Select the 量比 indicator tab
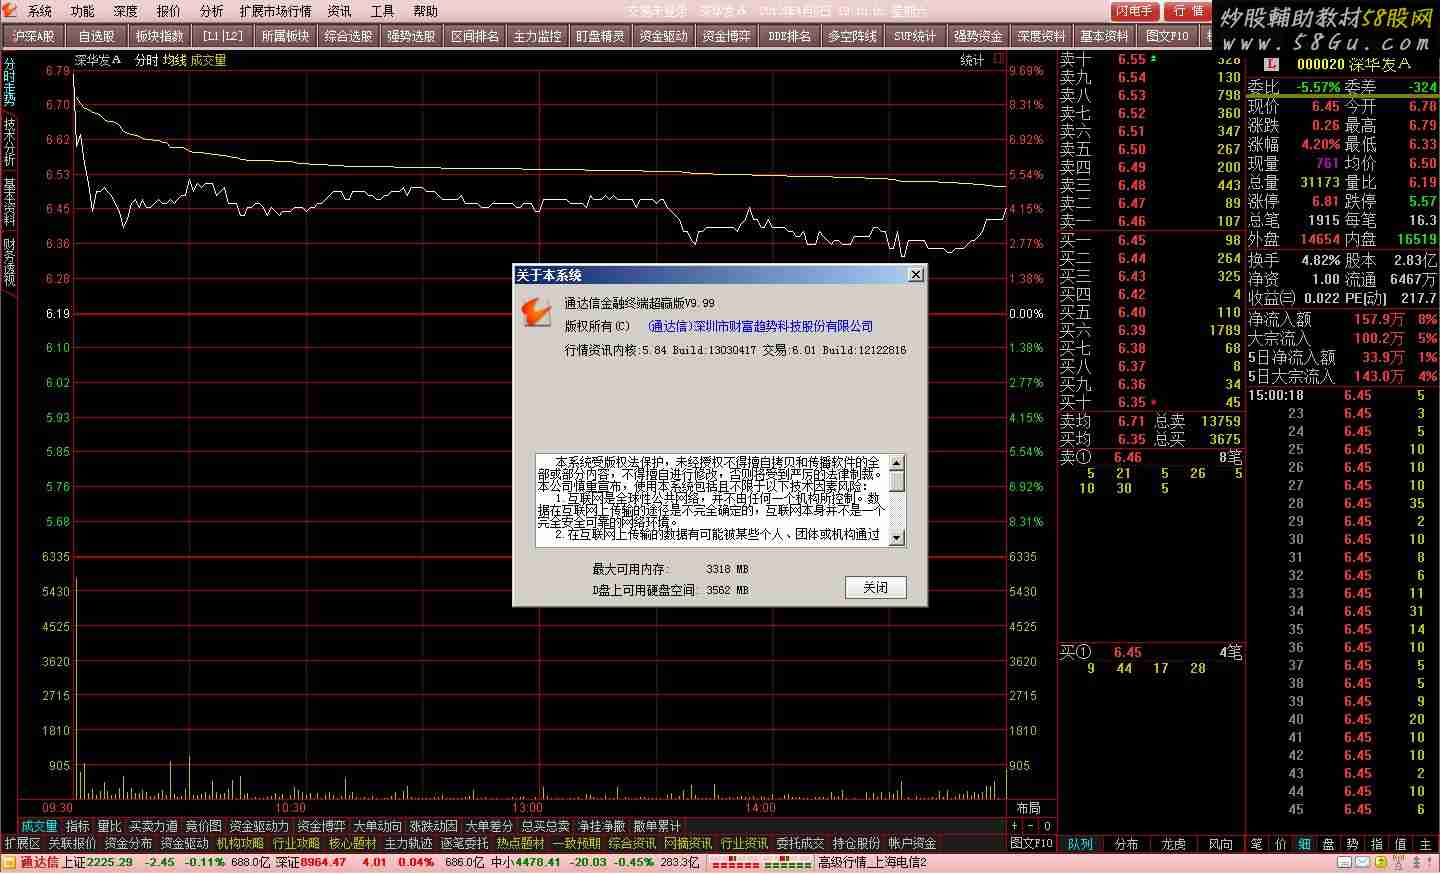Image resolution: width=1440 pixels, height=874 pixels. coord(109,826)
